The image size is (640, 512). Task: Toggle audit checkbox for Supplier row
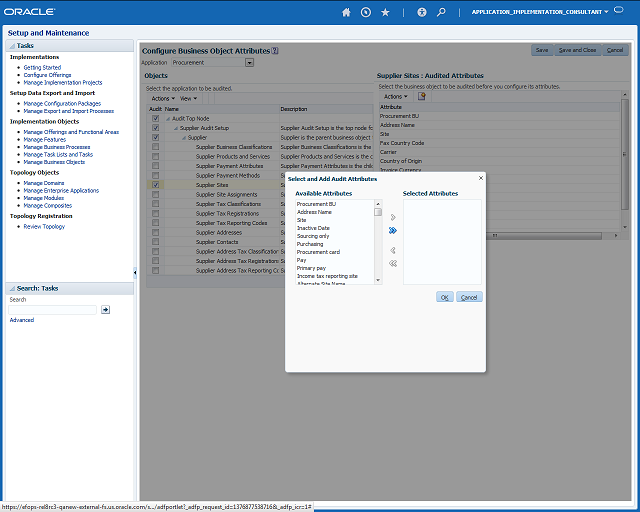(x=156, y=138)
